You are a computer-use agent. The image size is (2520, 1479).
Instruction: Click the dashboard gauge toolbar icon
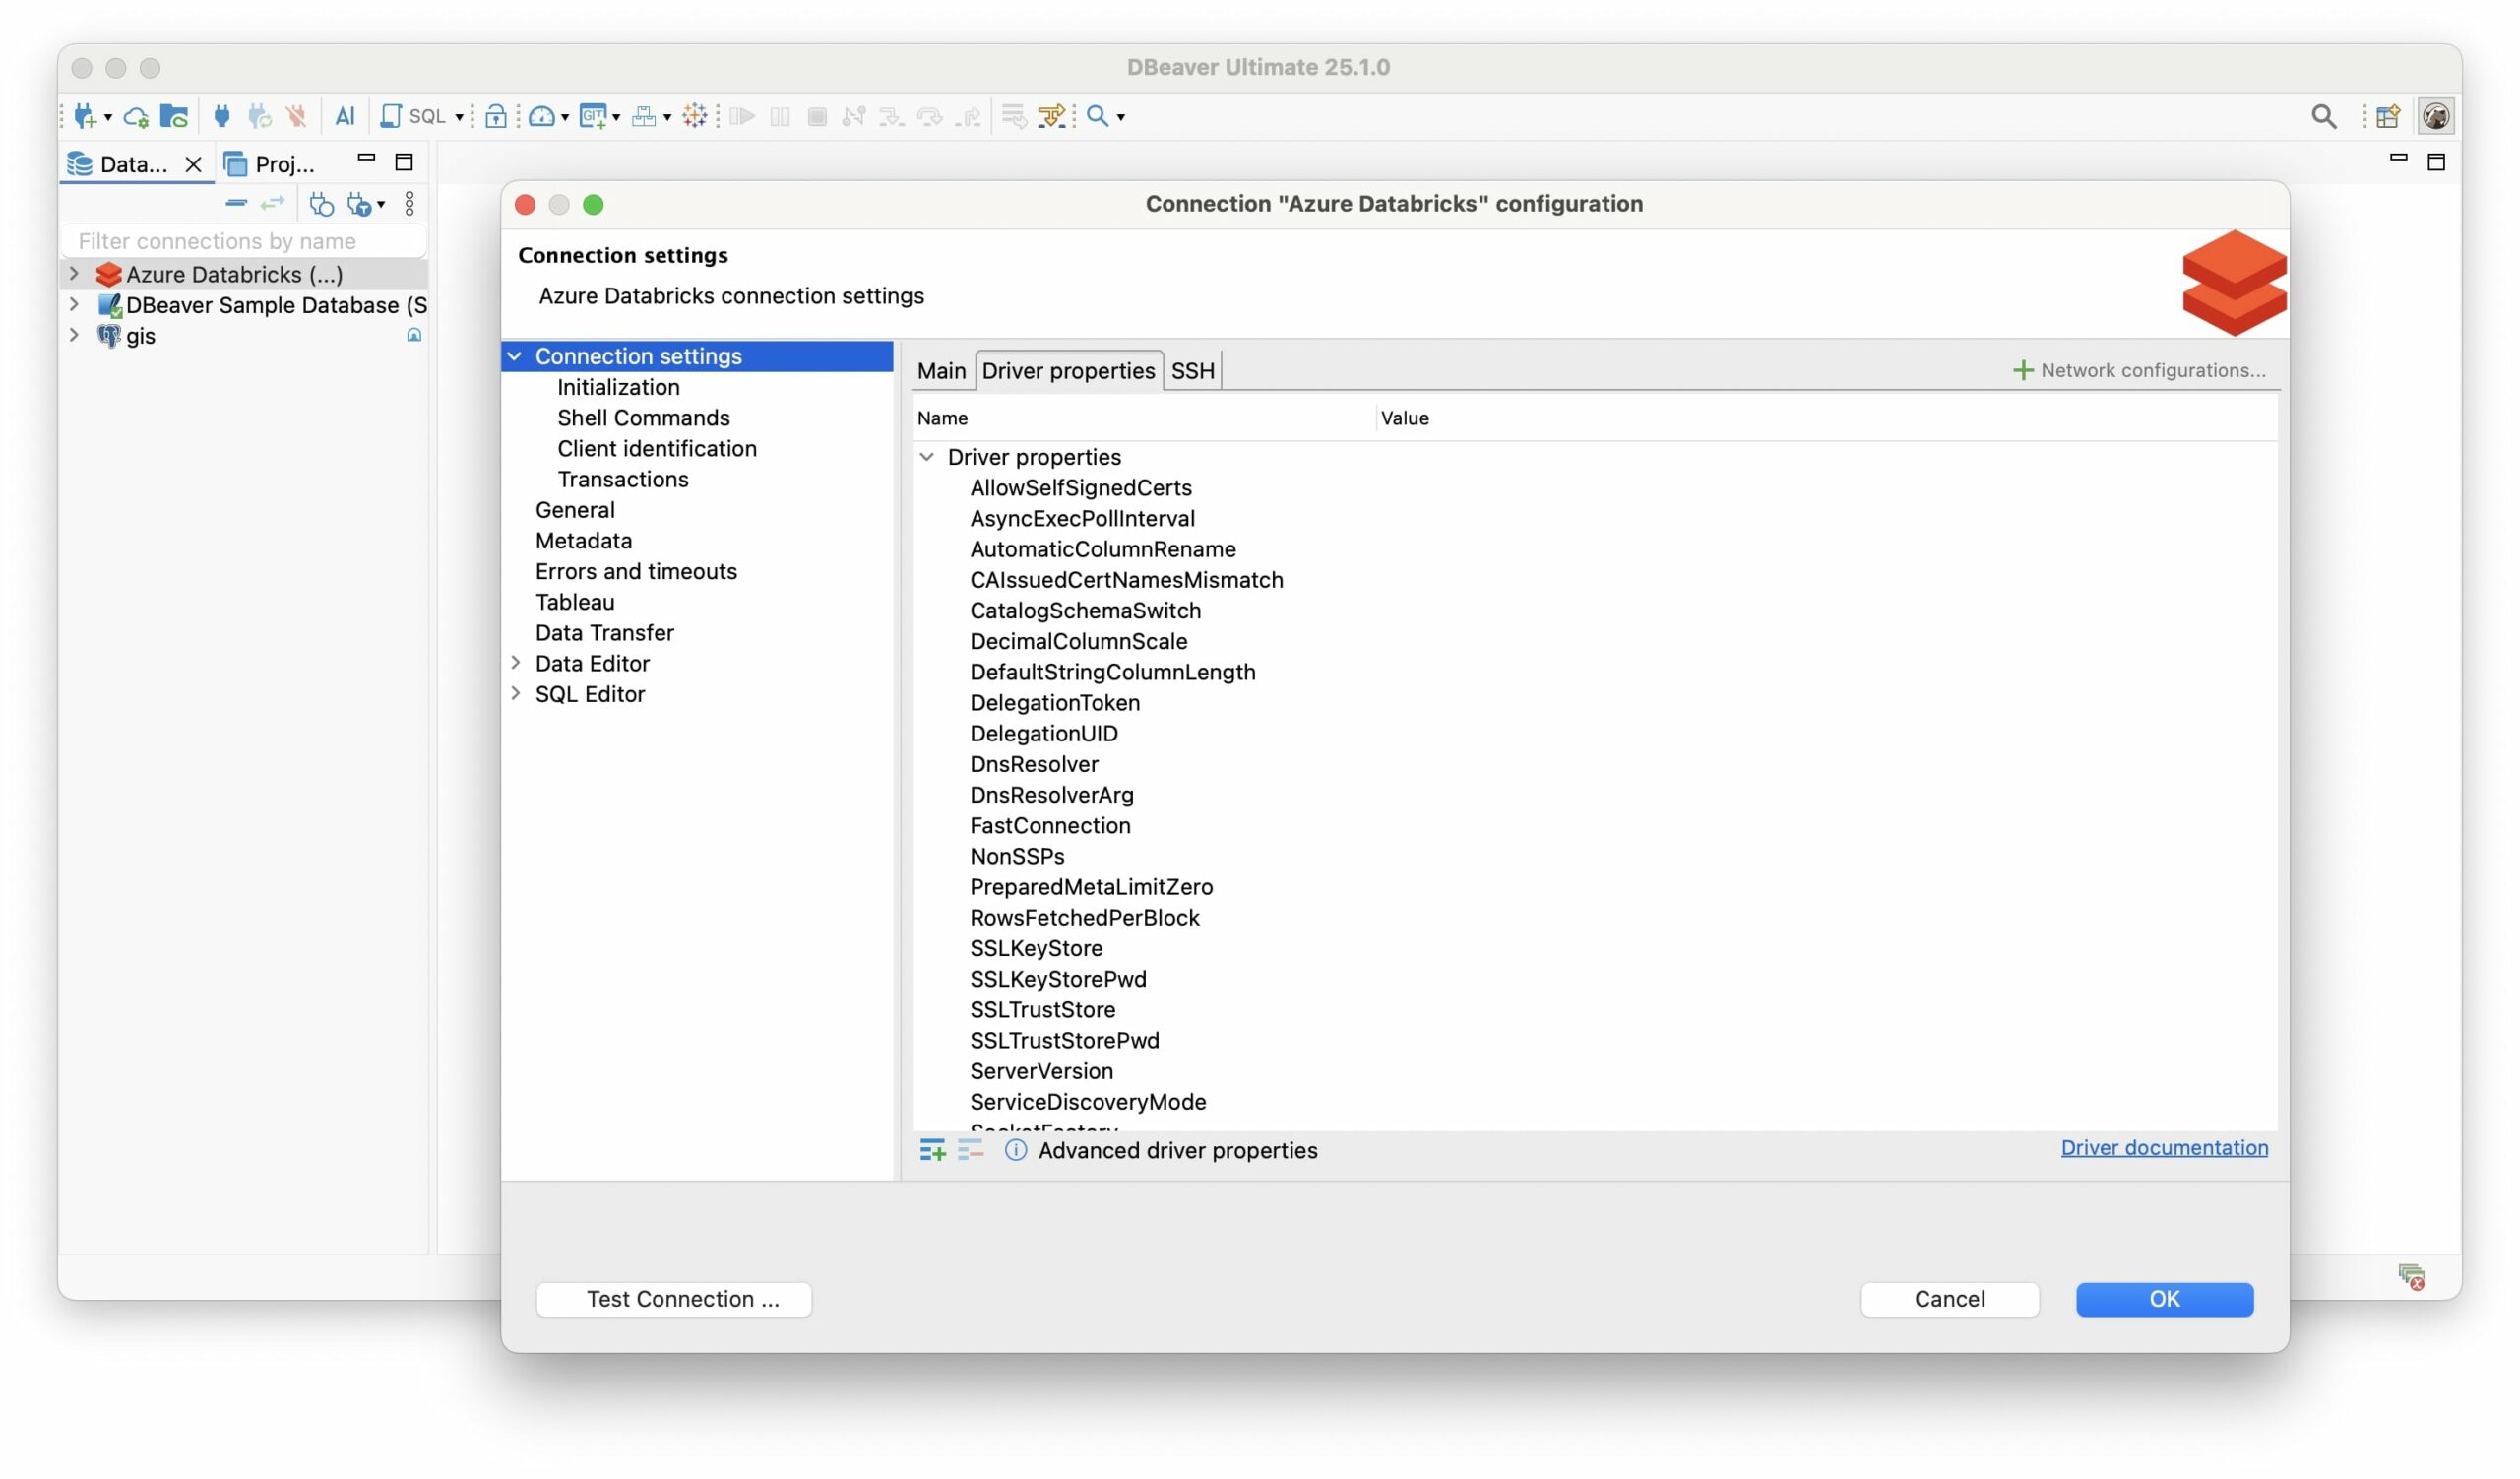(542, 116)
